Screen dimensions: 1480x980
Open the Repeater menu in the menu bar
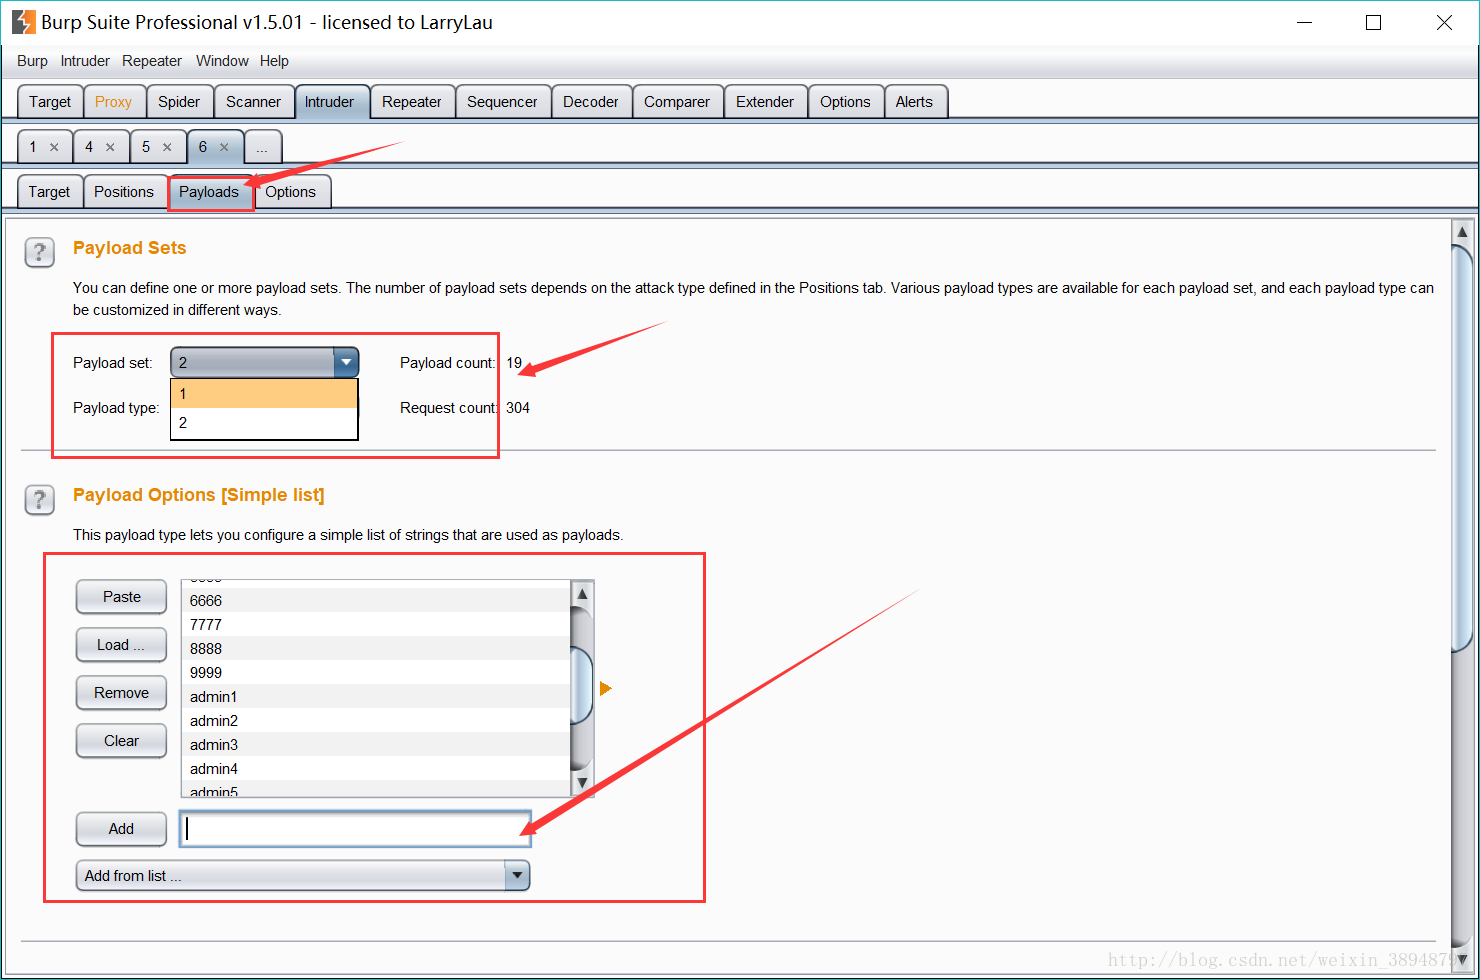[152, 61]
